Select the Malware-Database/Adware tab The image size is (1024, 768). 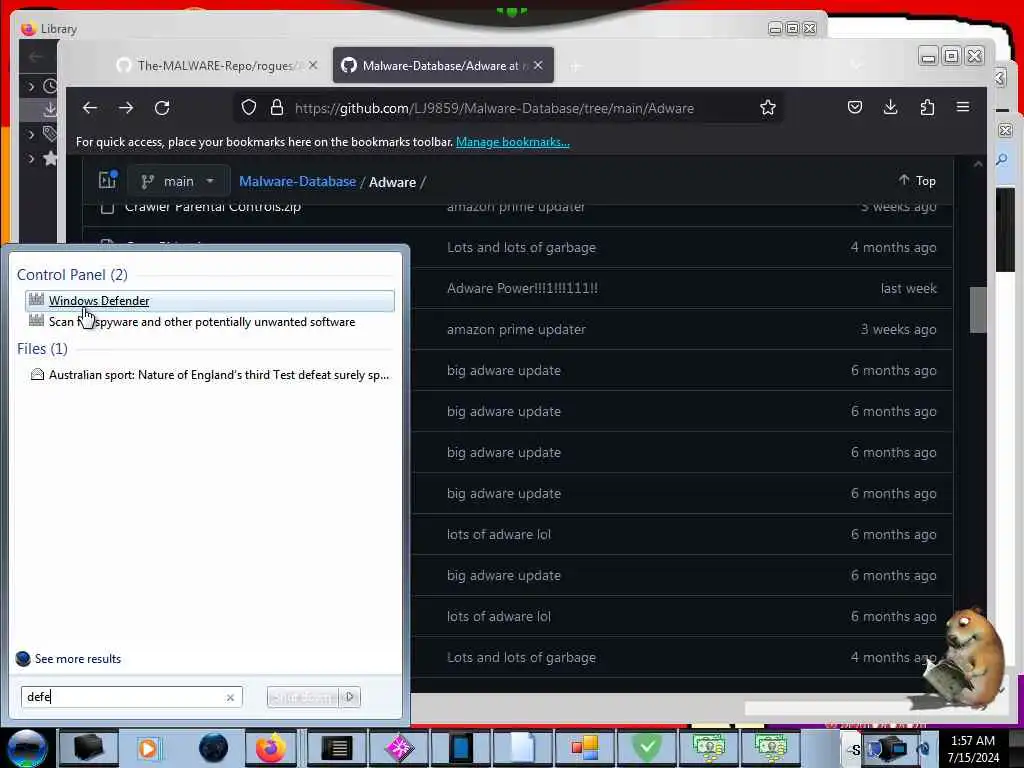coord(441,65)
